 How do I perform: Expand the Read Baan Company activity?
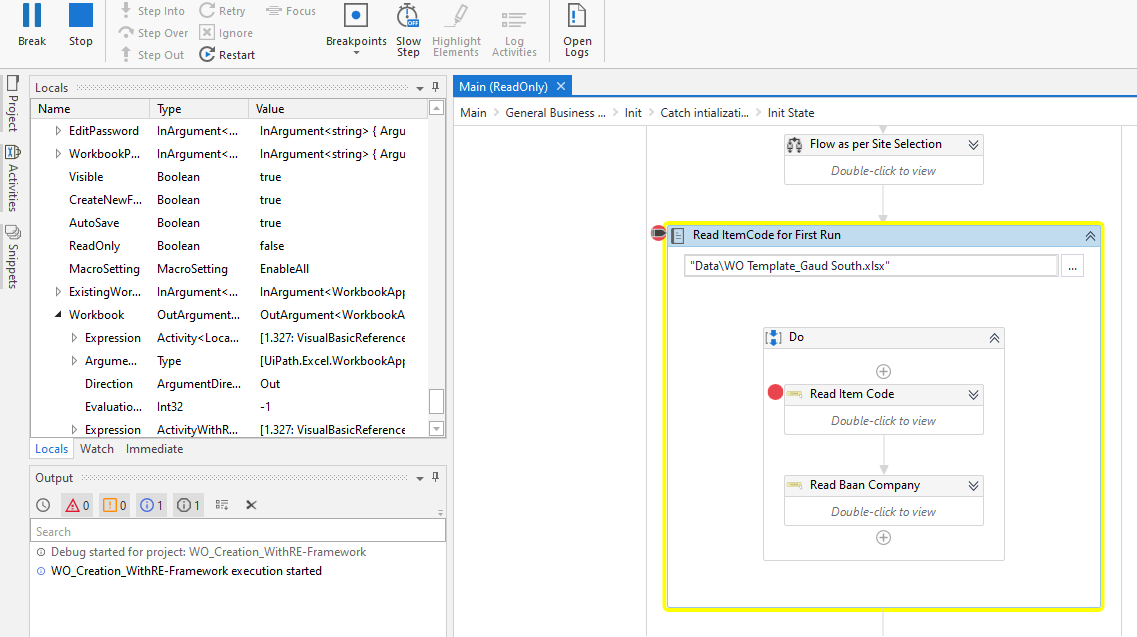tap(971, 485)
